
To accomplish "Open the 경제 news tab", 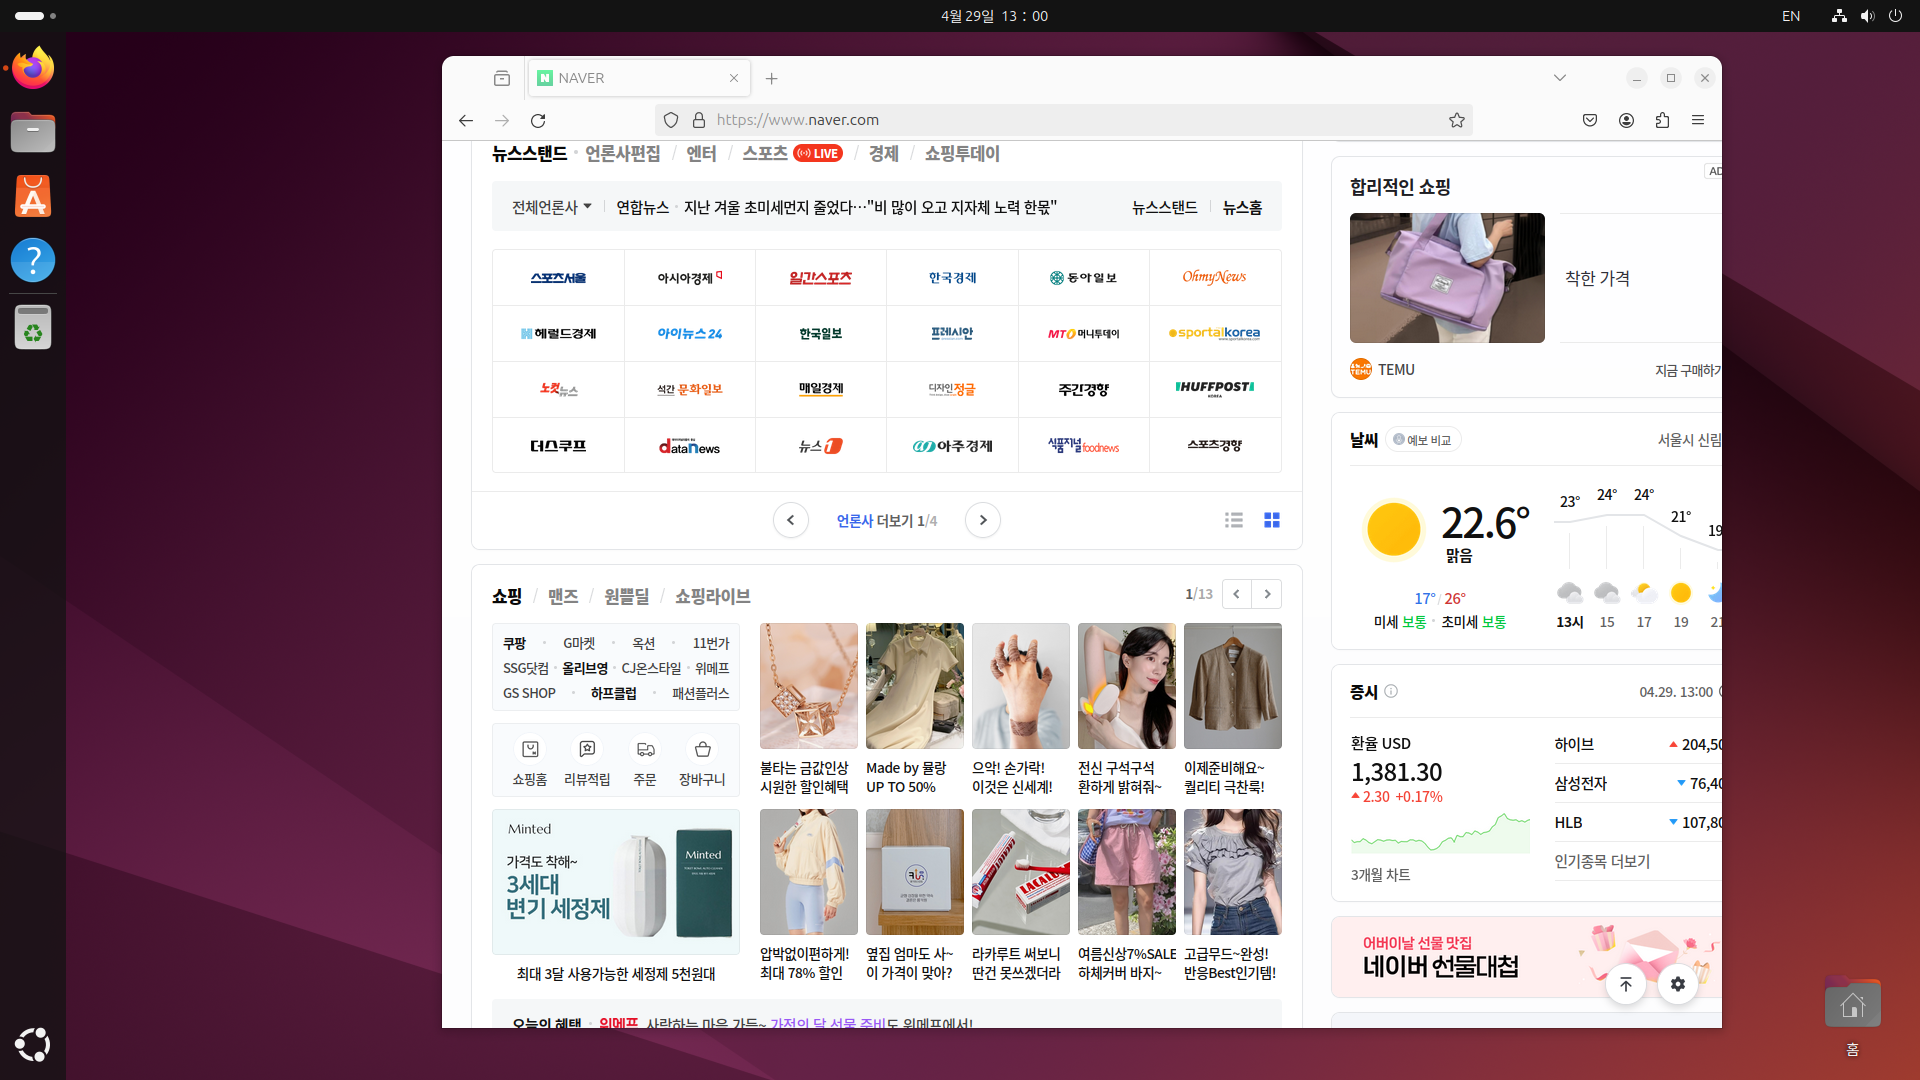I will click(883, 153).
